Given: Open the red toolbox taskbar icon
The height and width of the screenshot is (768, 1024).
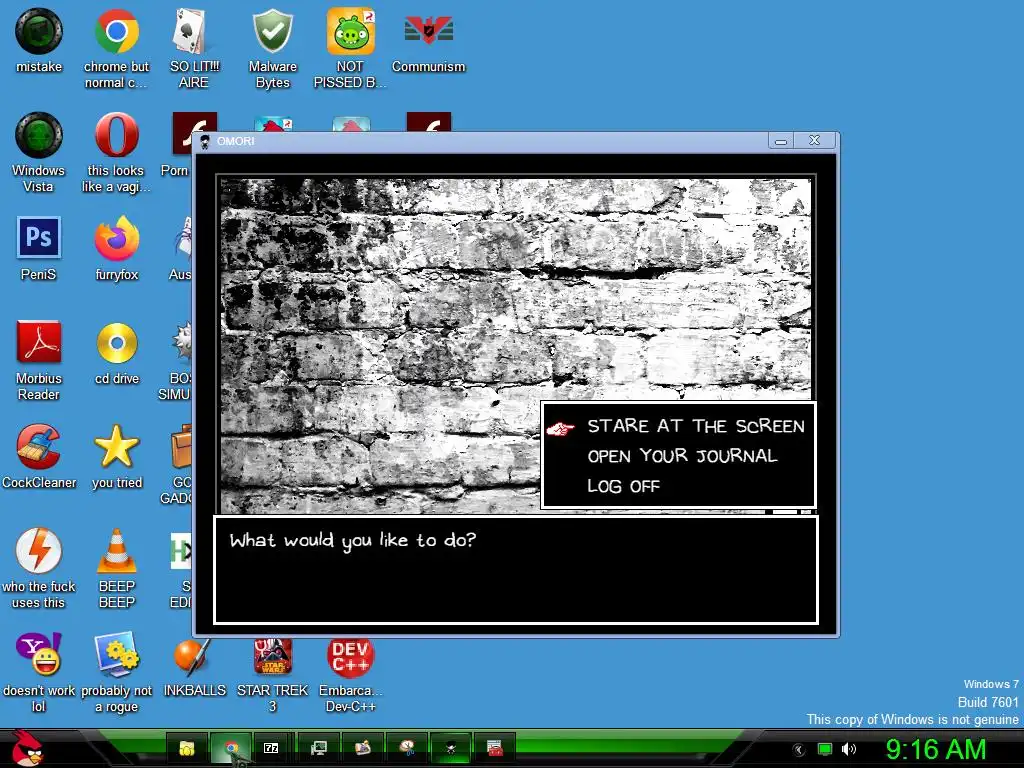Looking at the screenshot, I should pos(495,748).
